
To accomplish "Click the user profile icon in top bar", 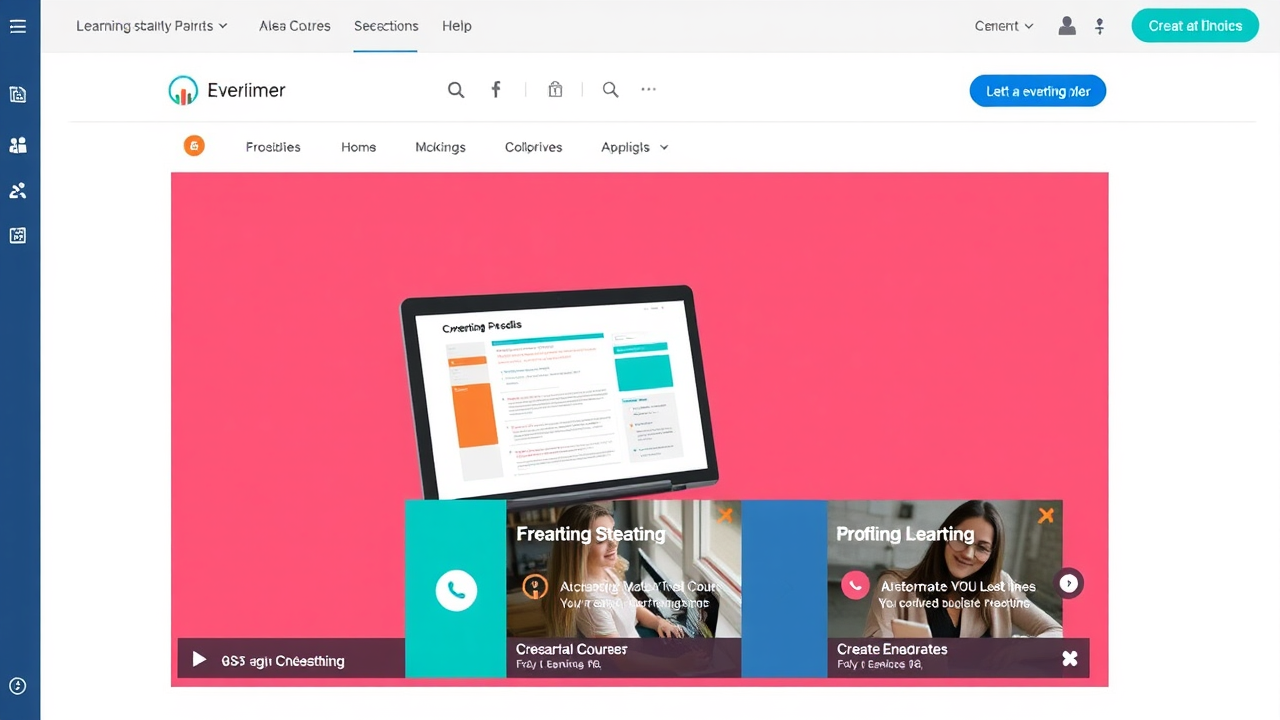I will click(1067, 26).
